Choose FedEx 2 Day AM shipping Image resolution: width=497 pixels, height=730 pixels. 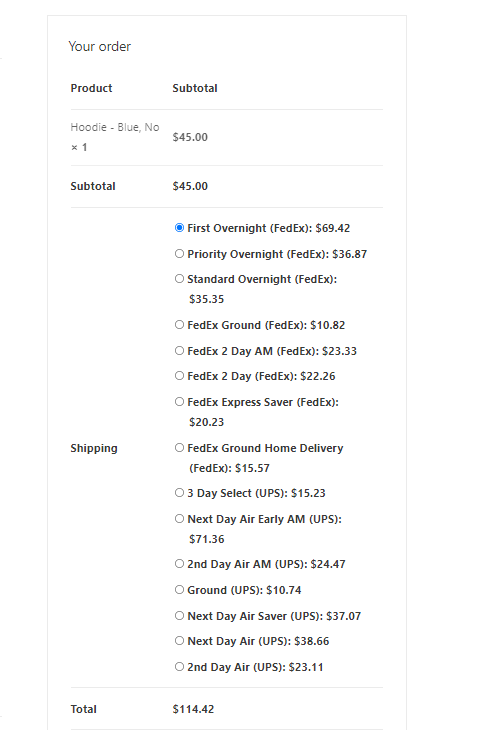pos(179,351)
